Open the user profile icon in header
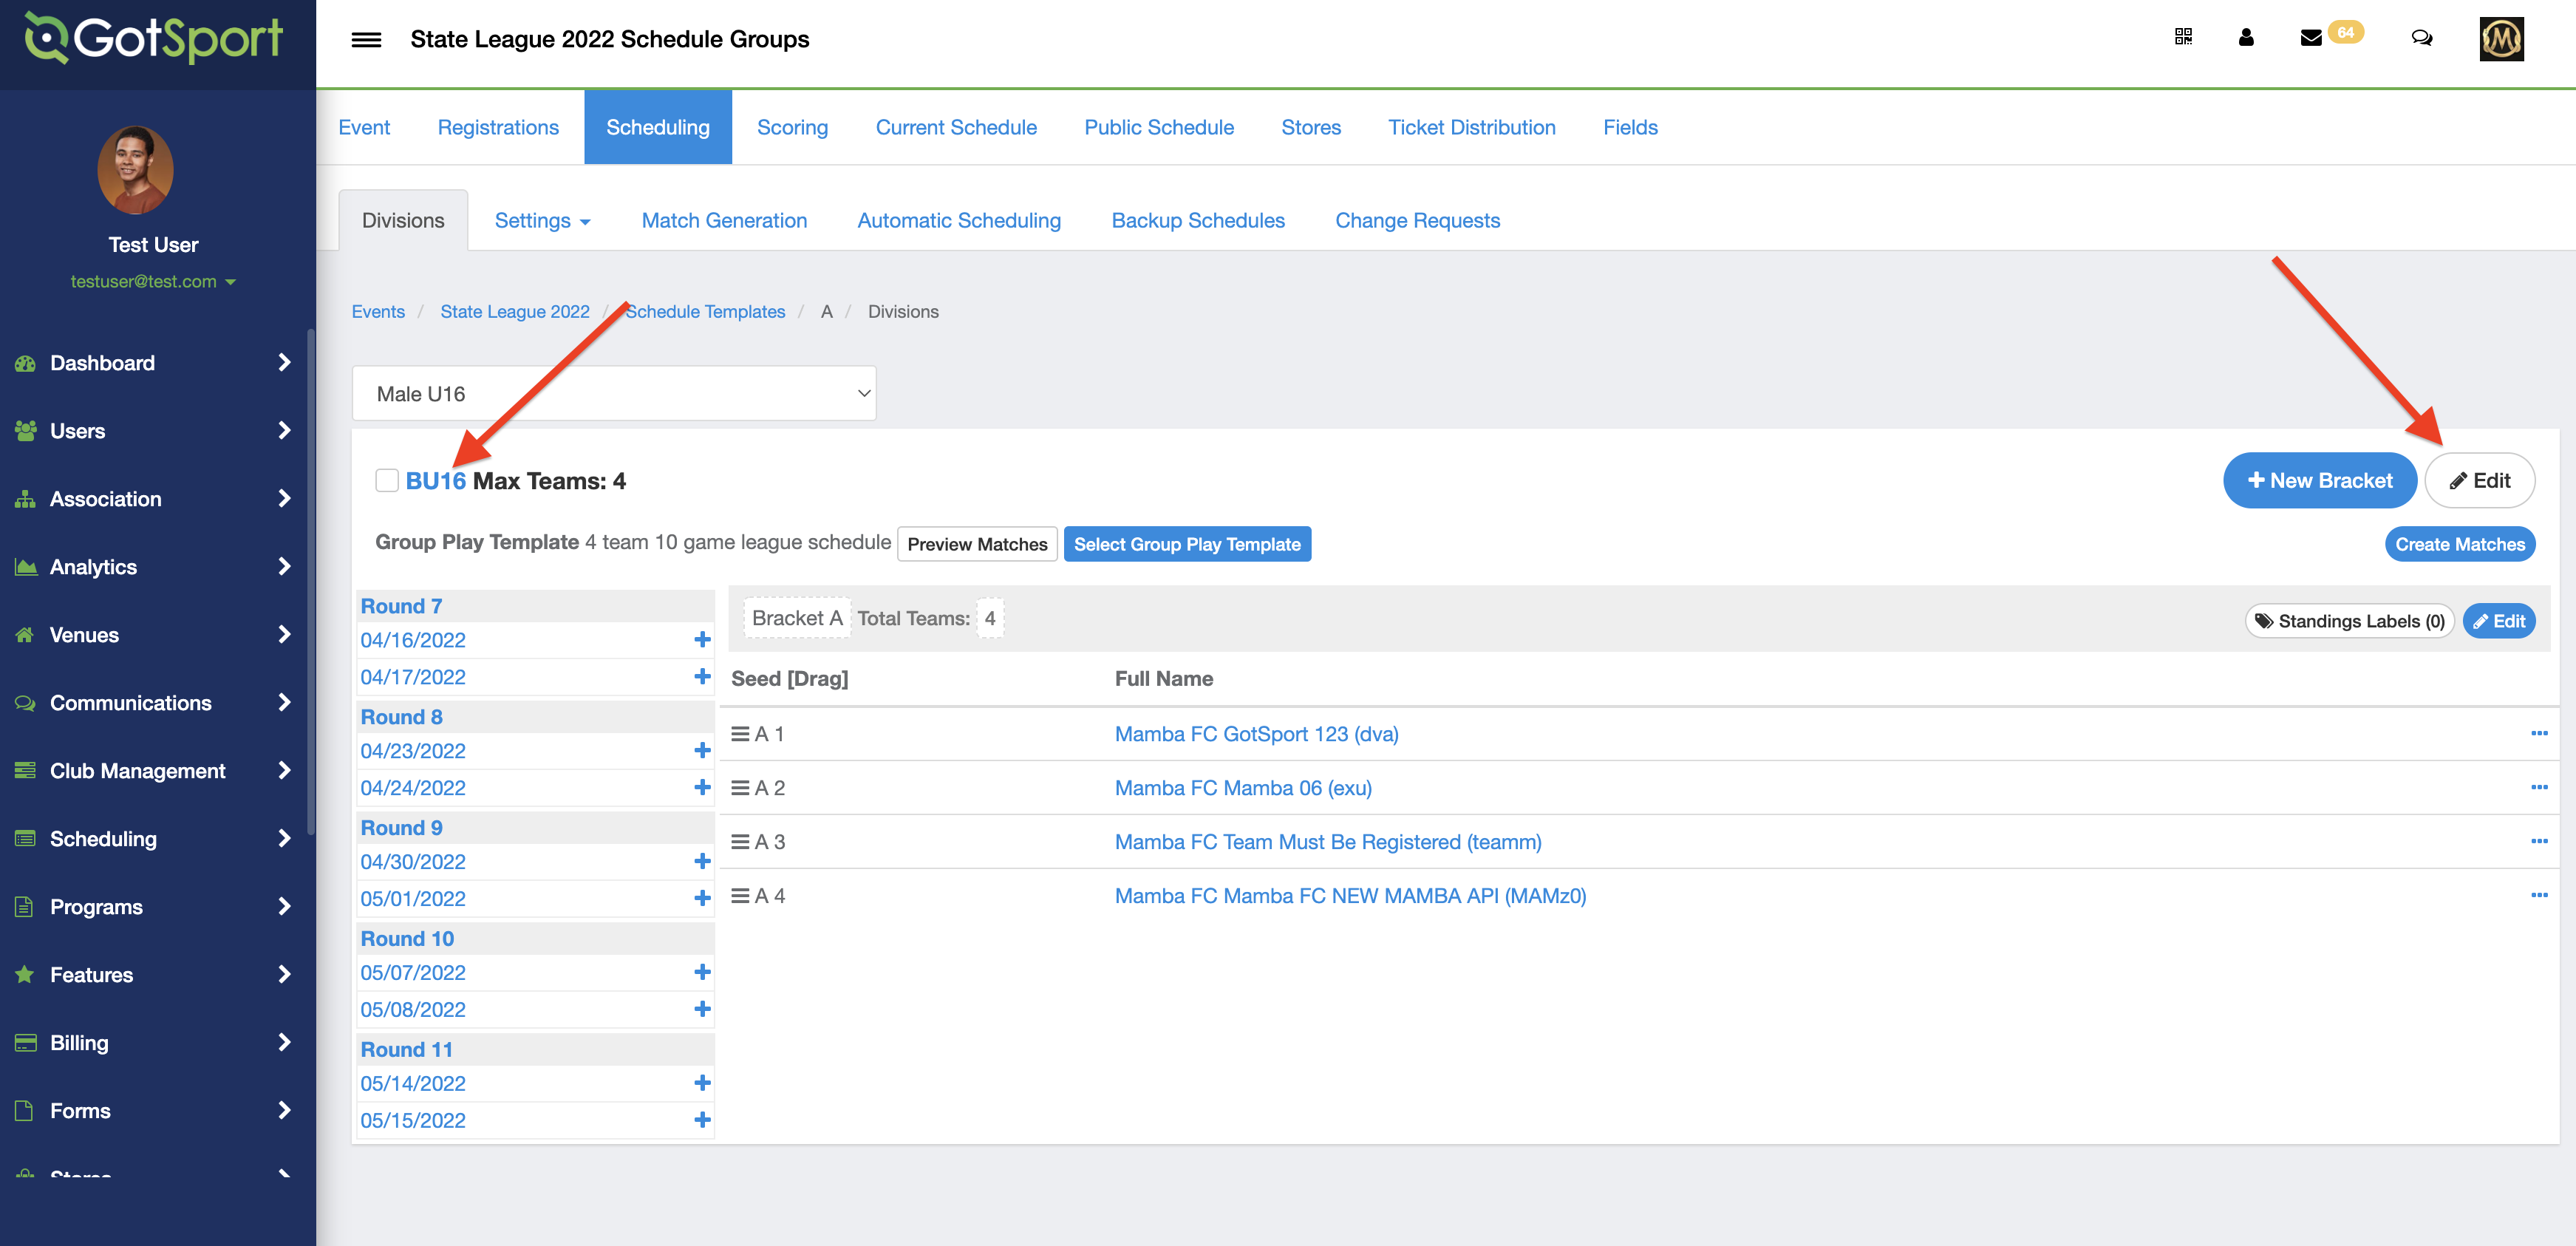2576x1246 pixels. (x=2246, y=37)
